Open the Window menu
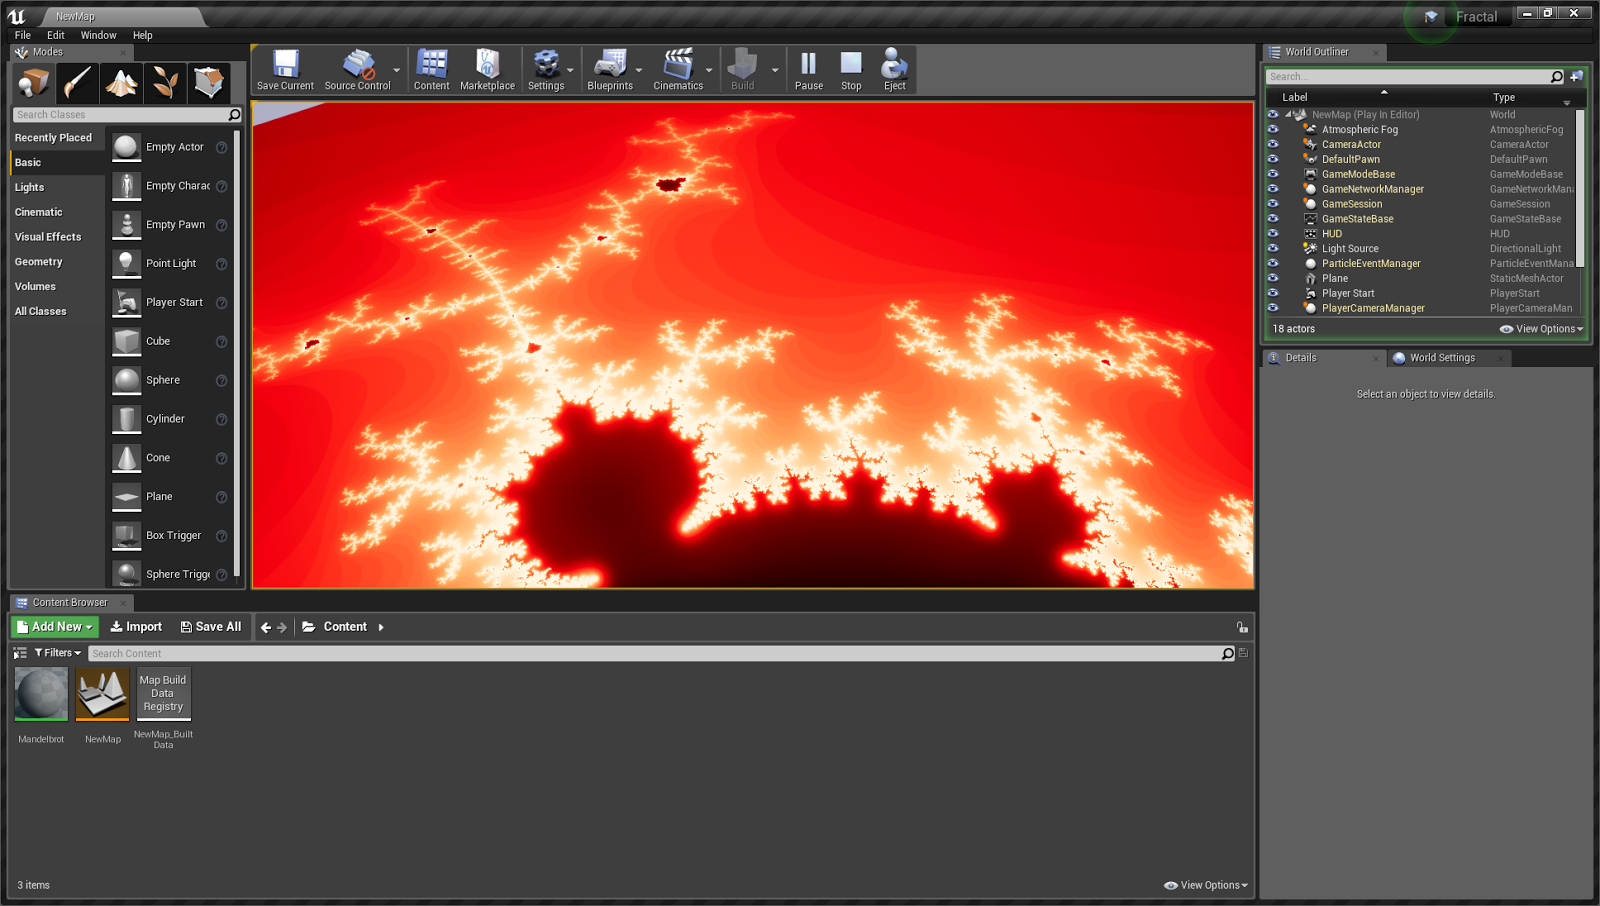Image resolution: width=1600 pixels, height=906 pixels. (x=98, y=35)
